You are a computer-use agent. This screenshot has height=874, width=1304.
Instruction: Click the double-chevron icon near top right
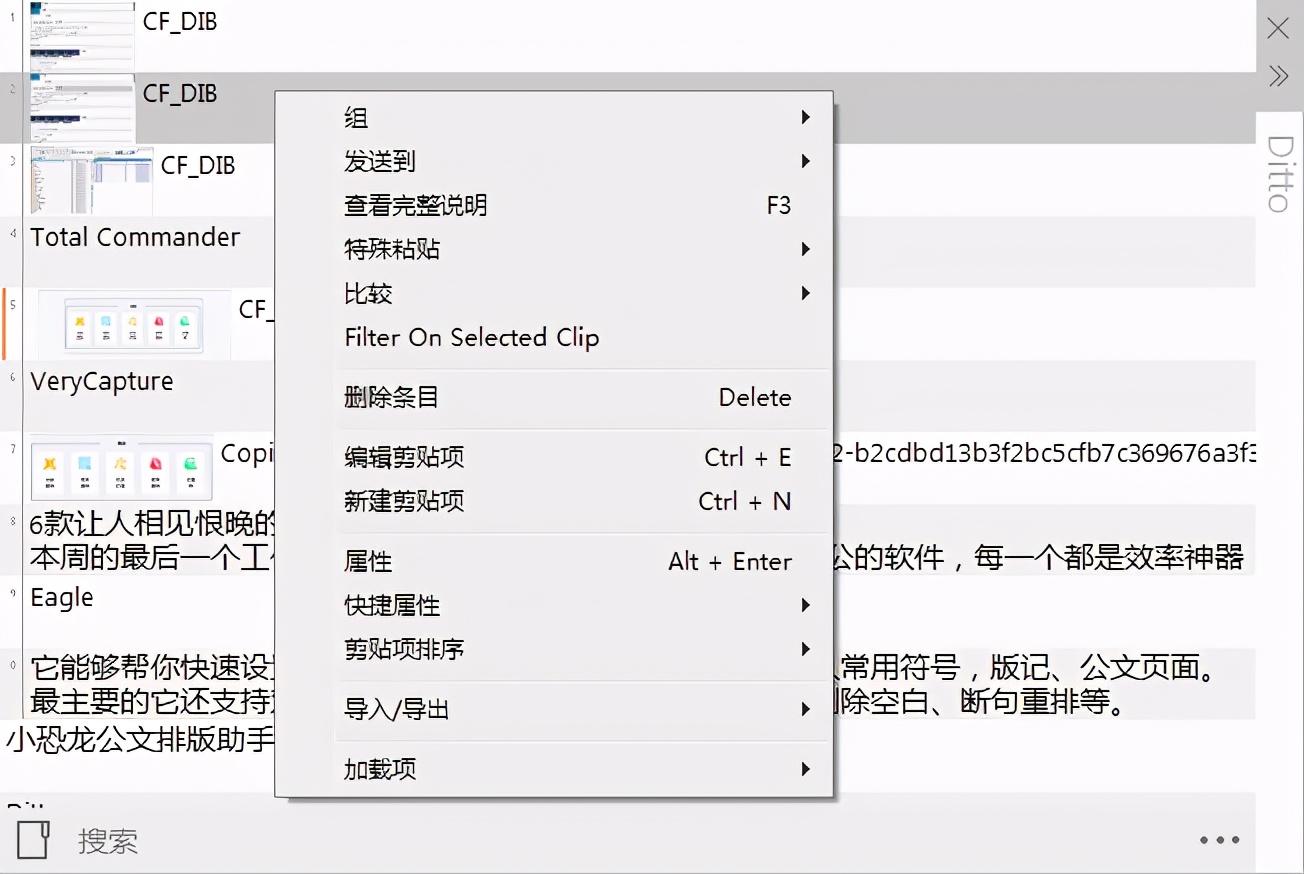1277,75
